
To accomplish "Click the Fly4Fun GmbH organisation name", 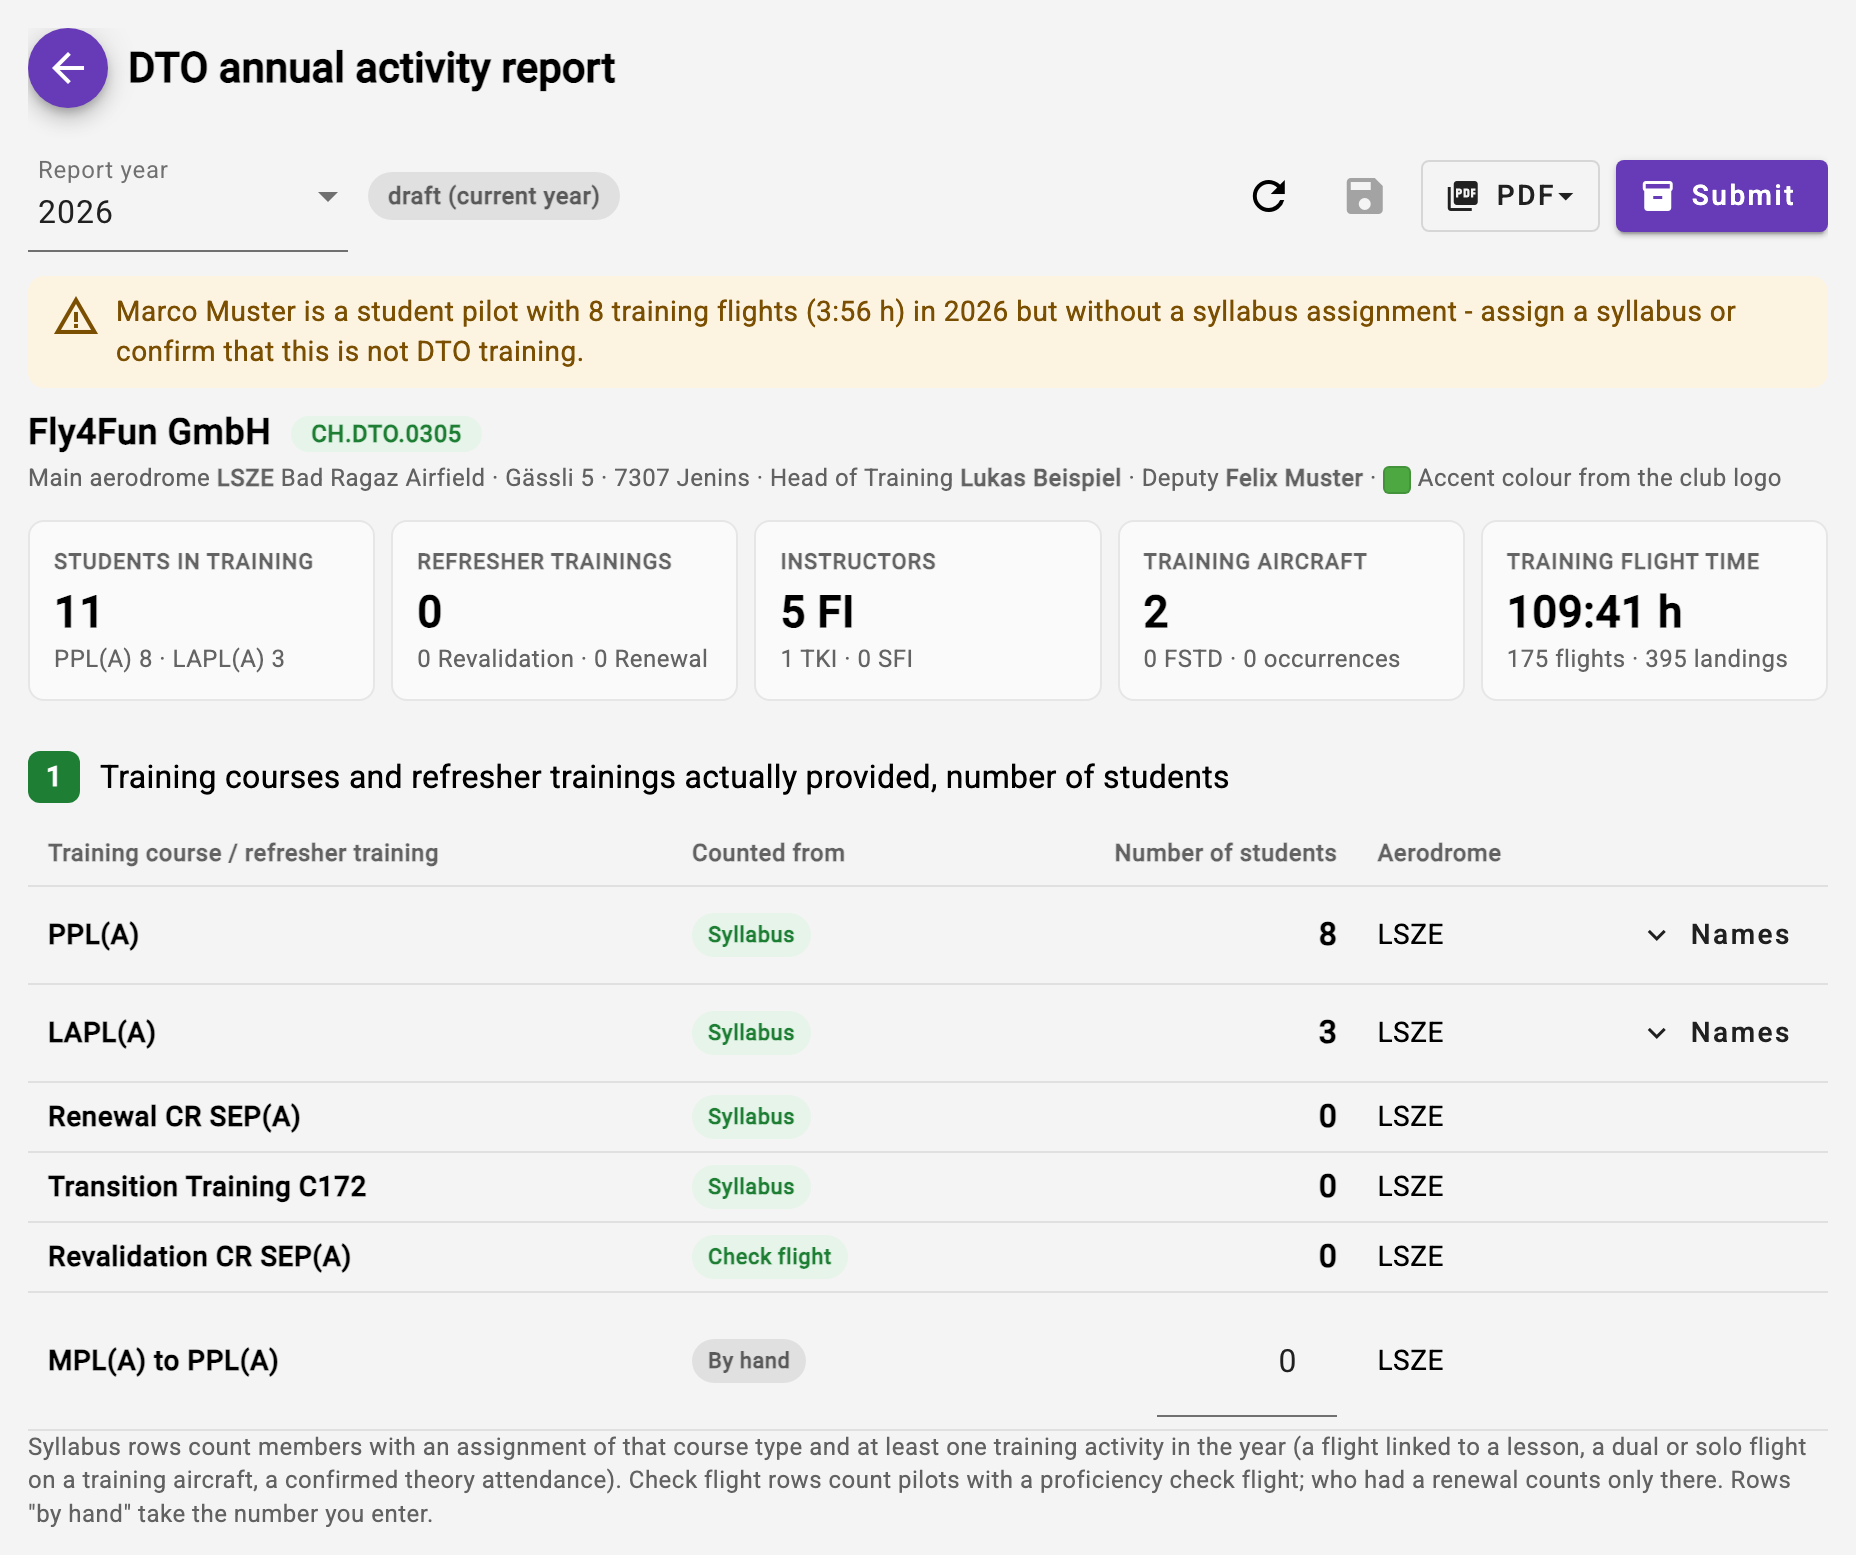I will coord(149,432).
